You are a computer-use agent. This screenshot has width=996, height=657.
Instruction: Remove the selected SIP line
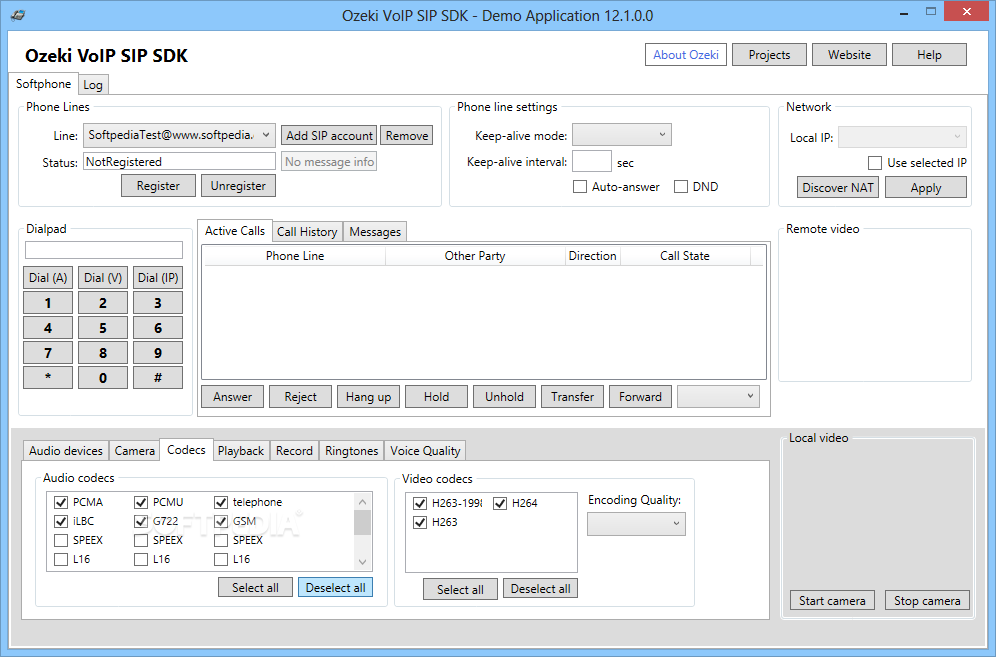[x=407, y=135]
